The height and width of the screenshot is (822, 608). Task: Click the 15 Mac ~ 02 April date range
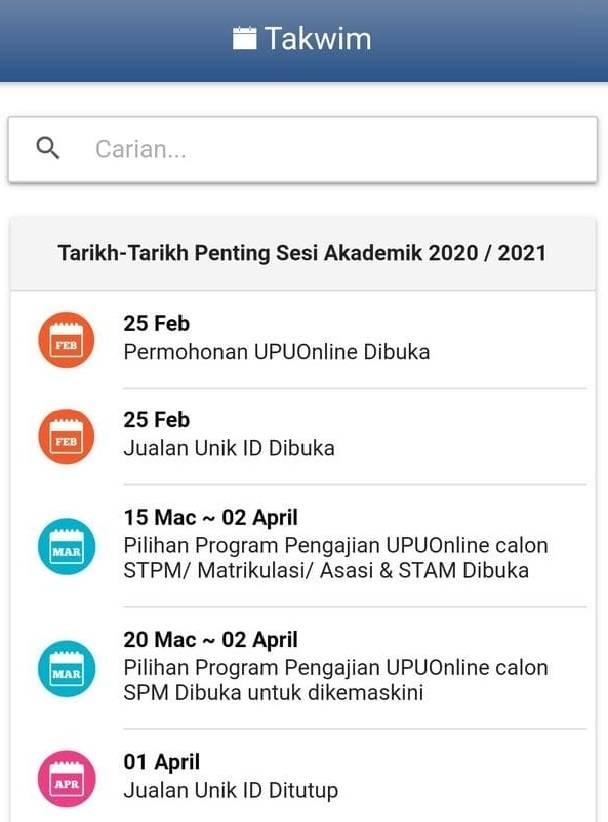tap(210, 518)
